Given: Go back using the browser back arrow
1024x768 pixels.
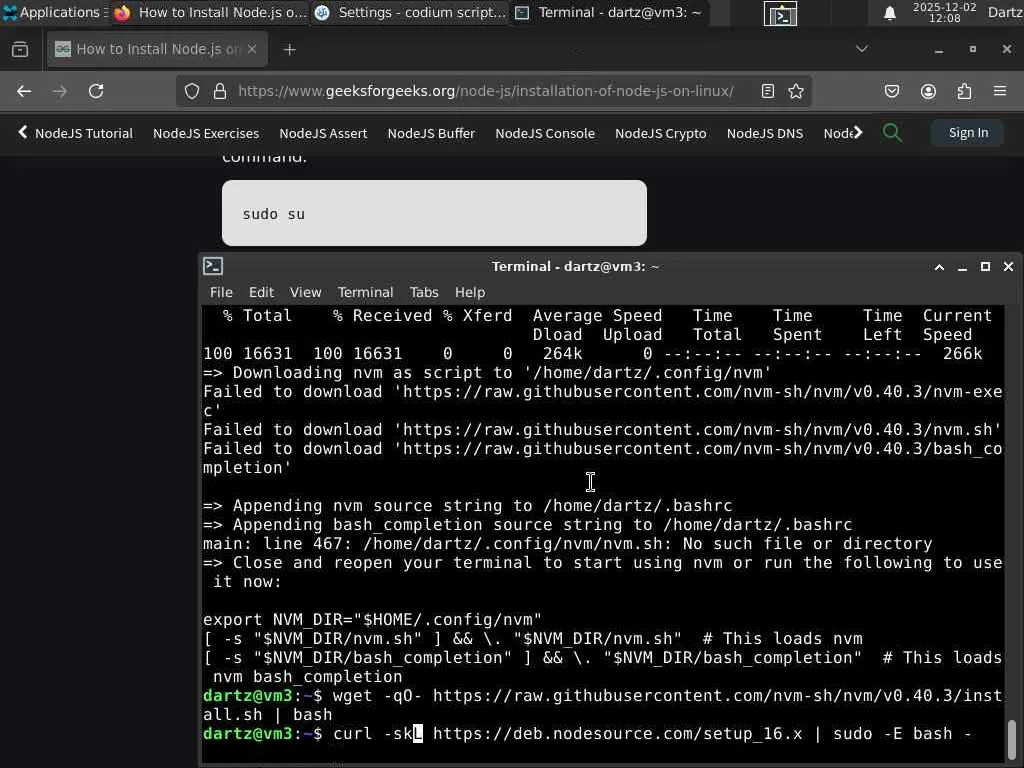Looking at the screenshot, I should click(24, 91).
